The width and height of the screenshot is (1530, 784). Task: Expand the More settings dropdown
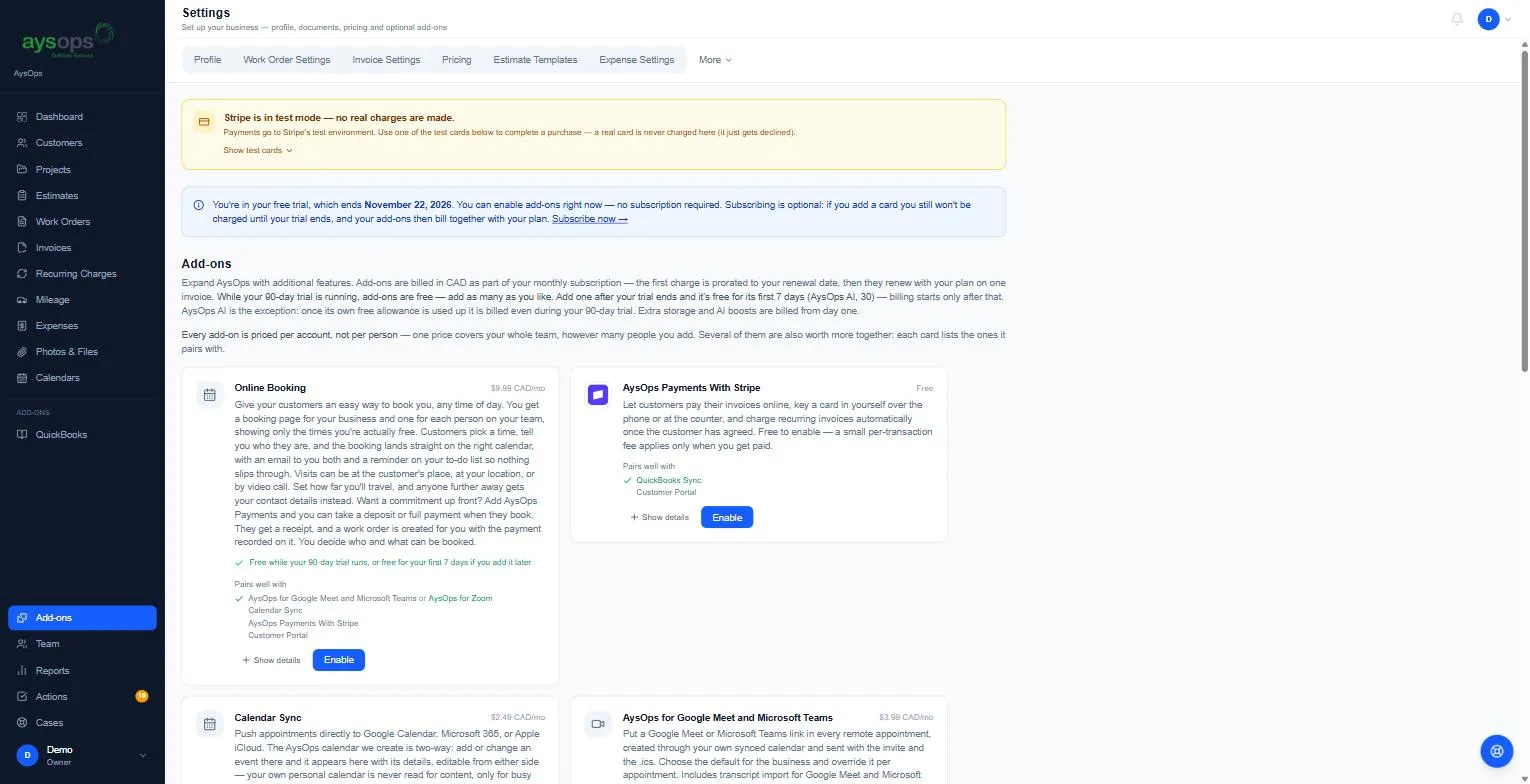coord(715,60)
